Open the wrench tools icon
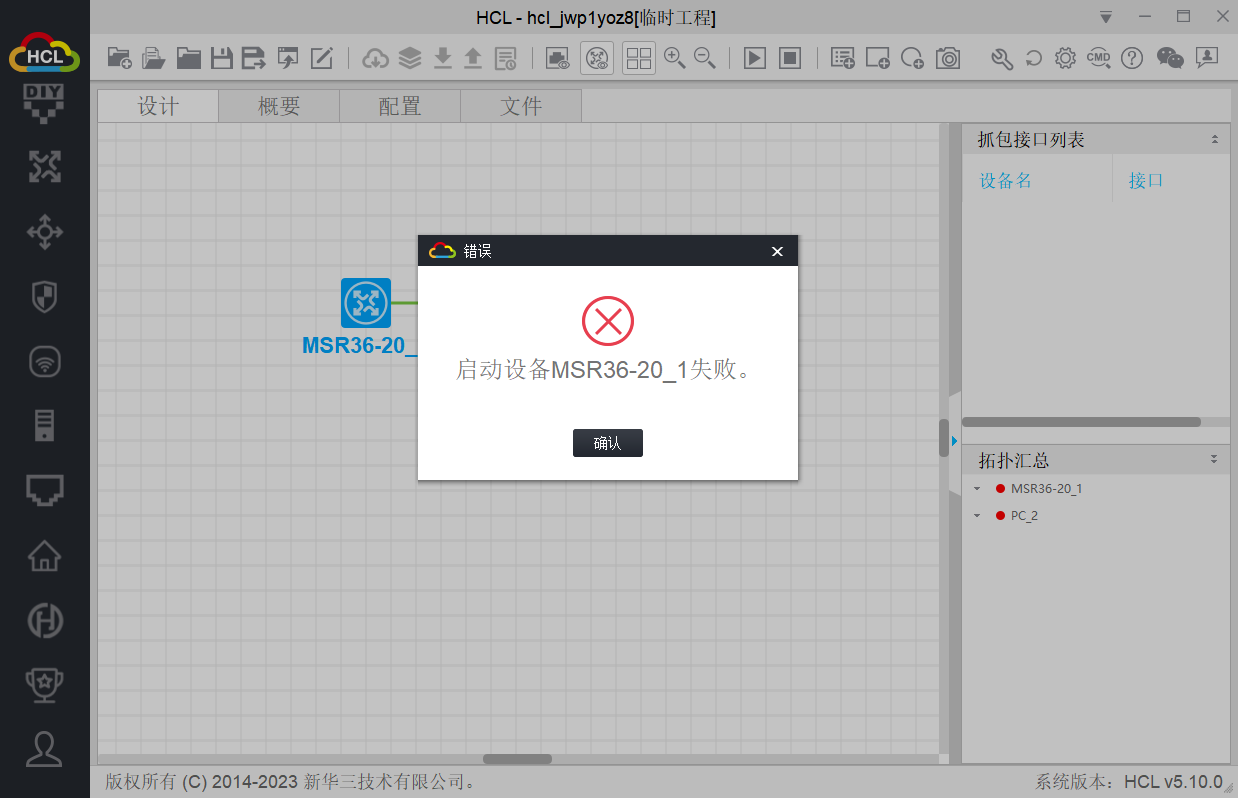Image resolution: width=1238 pixels, height=798 pixels. [x=1002, y=58]
